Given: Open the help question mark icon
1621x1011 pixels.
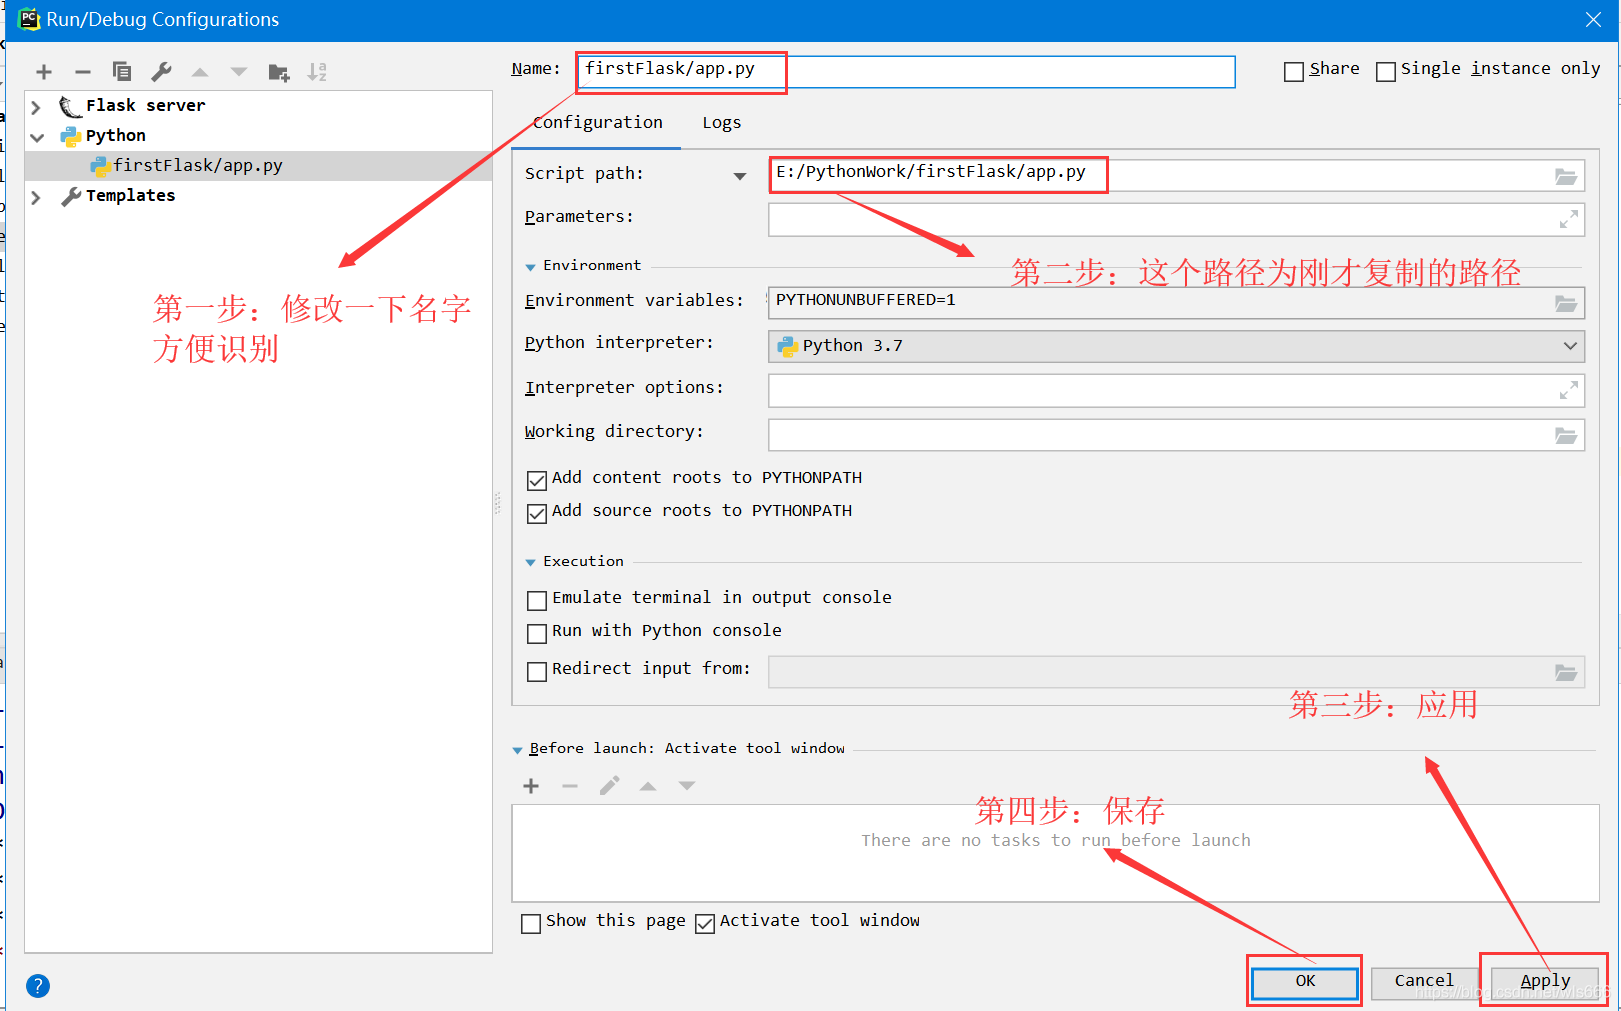Looking at the screenshot, I should point(38,986).
